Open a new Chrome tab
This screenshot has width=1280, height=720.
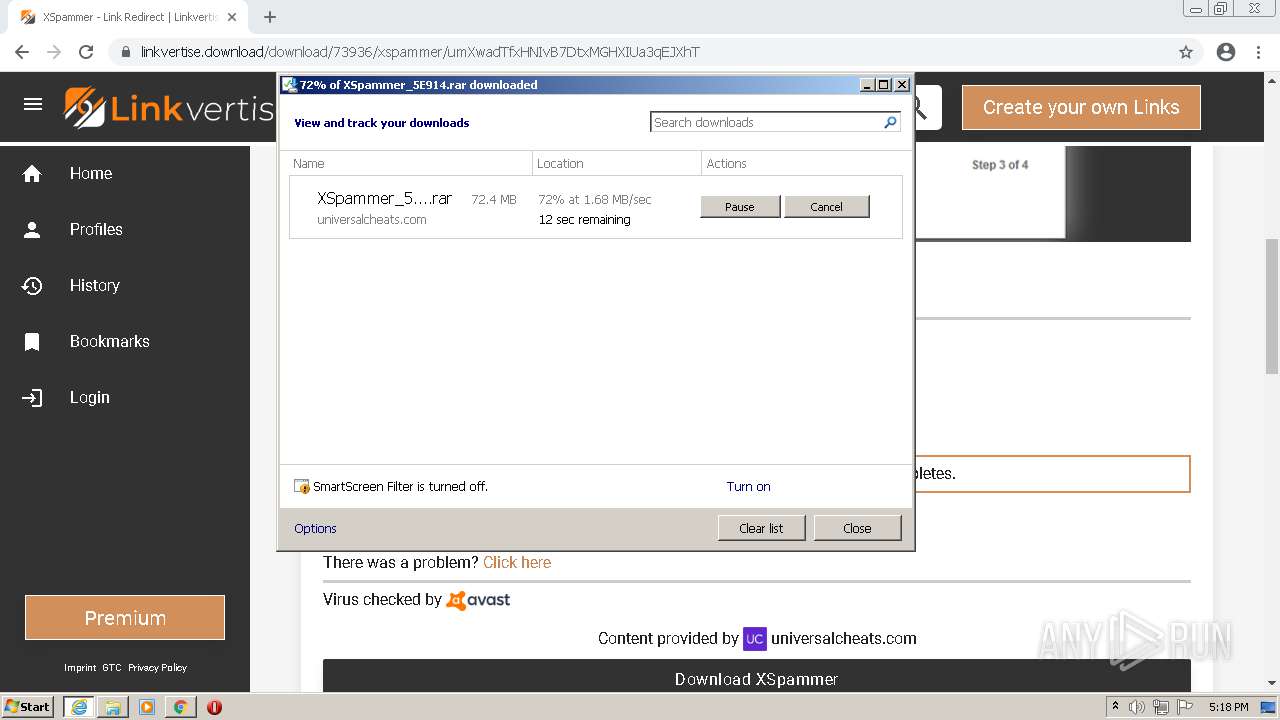pyautogui.click(x=270, y=17)
